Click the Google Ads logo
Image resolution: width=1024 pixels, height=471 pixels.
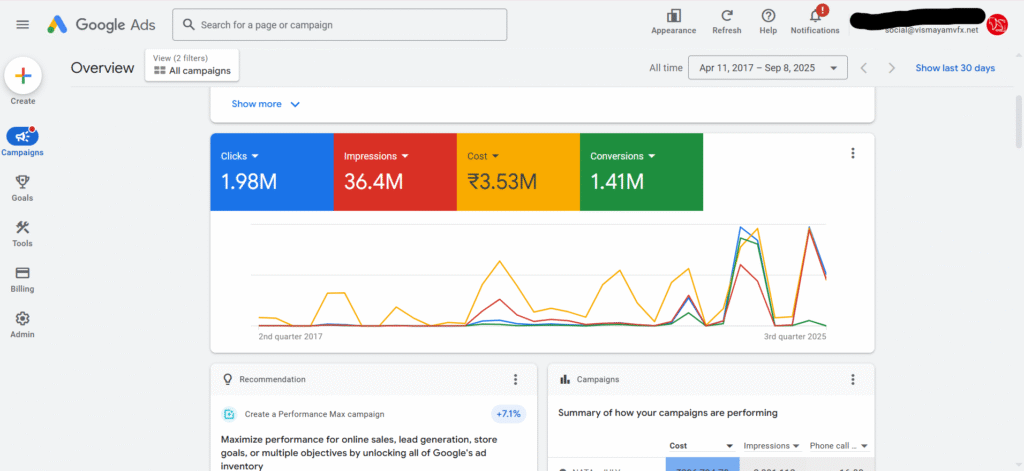pyautogui.click(x=101, y=25)
